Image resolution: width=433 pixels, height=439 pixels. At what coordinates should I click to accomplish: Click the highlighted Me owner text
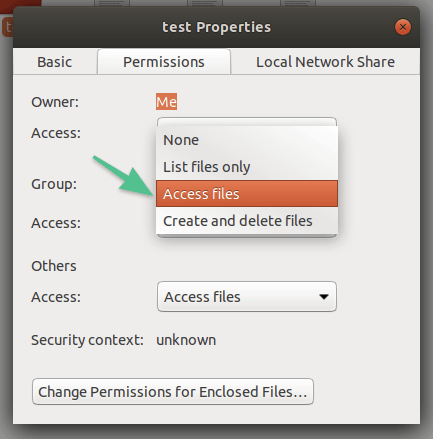click(166, 102)
